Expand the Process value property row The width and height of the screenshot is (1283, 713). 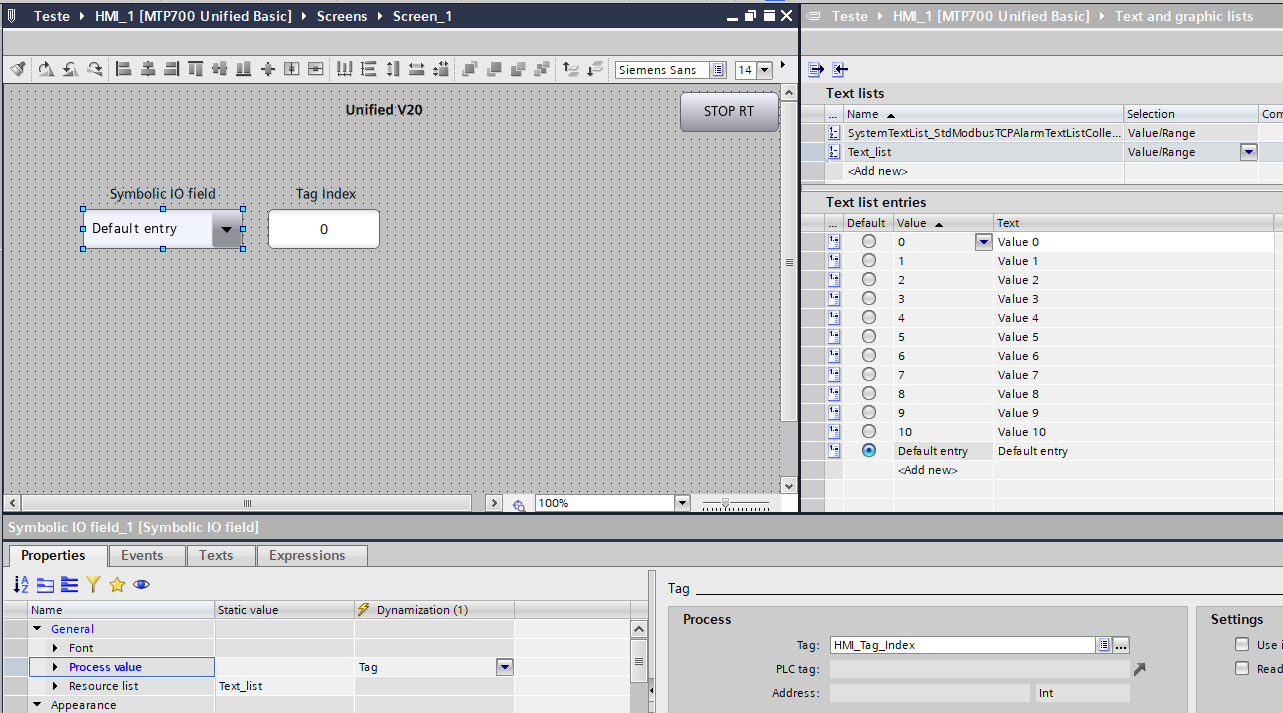[56, 667]
